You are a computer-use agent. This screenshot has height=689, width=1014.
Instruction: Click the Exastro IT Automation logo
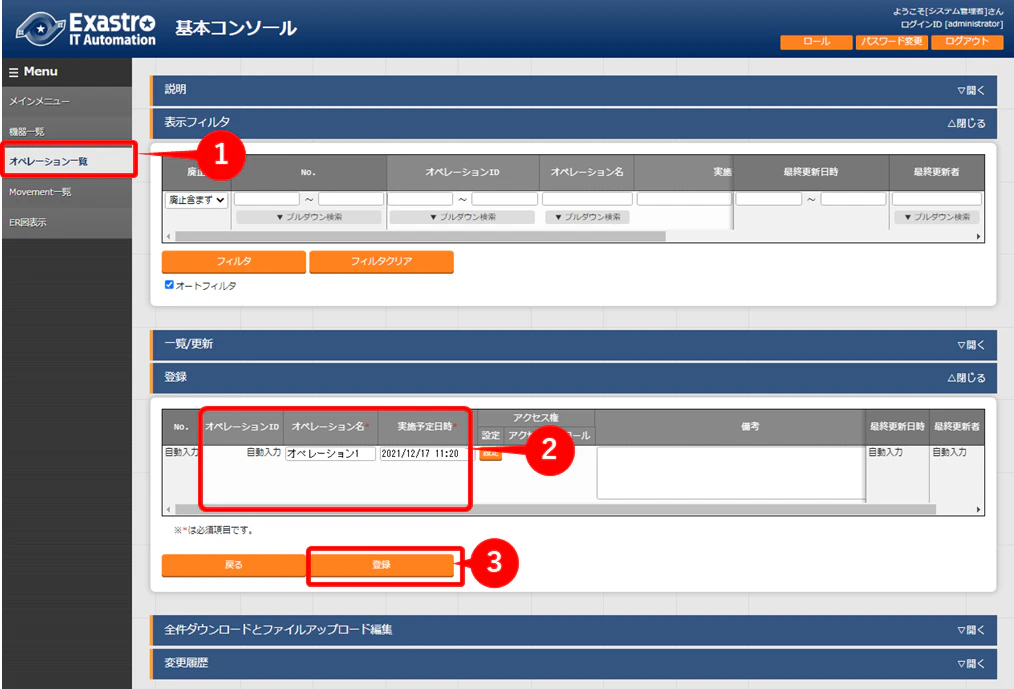click(x=85, y=29)
